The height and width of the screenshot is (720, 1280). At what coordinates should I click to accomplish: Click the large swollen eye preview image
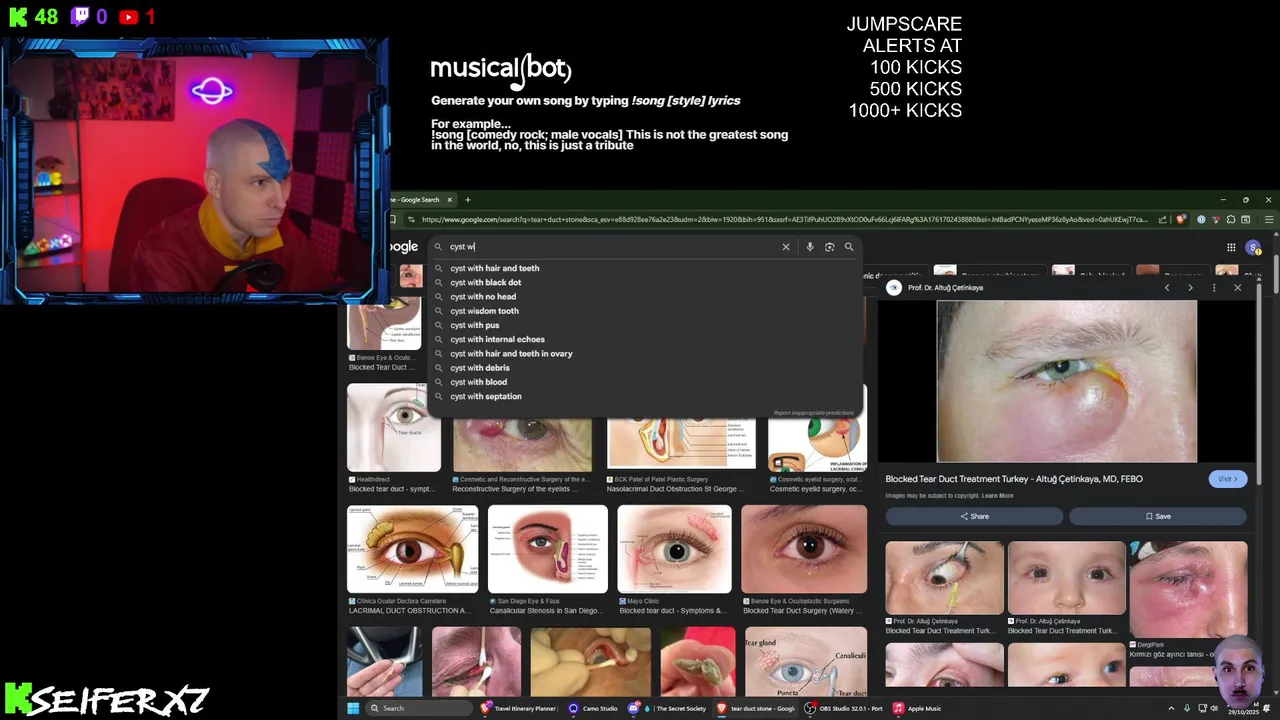(1066, 381)
